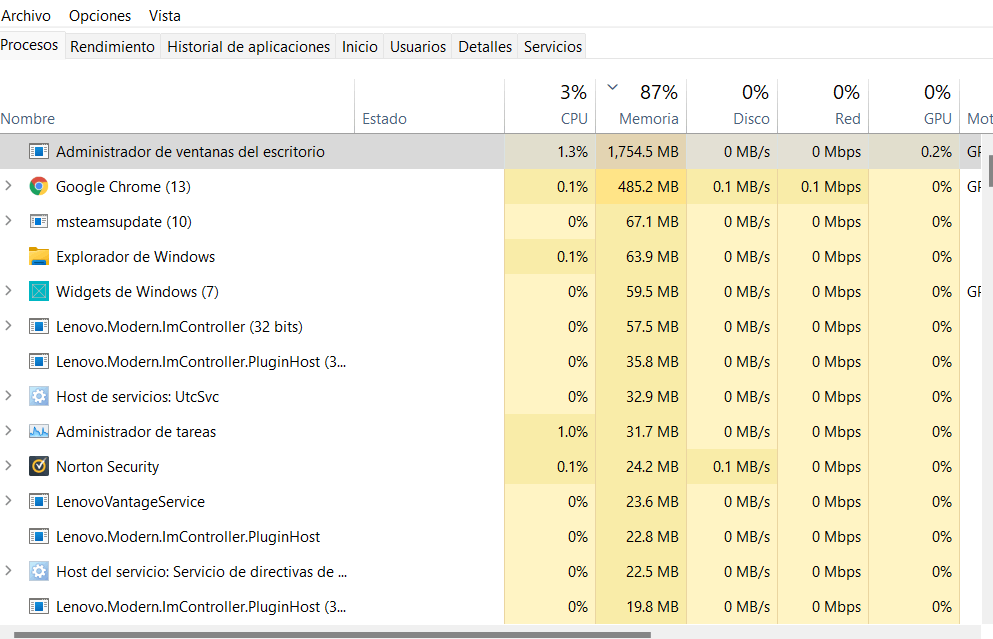Select the Procesos tab
This screenshot has height=639, width=993.
[x=30, y=45]
